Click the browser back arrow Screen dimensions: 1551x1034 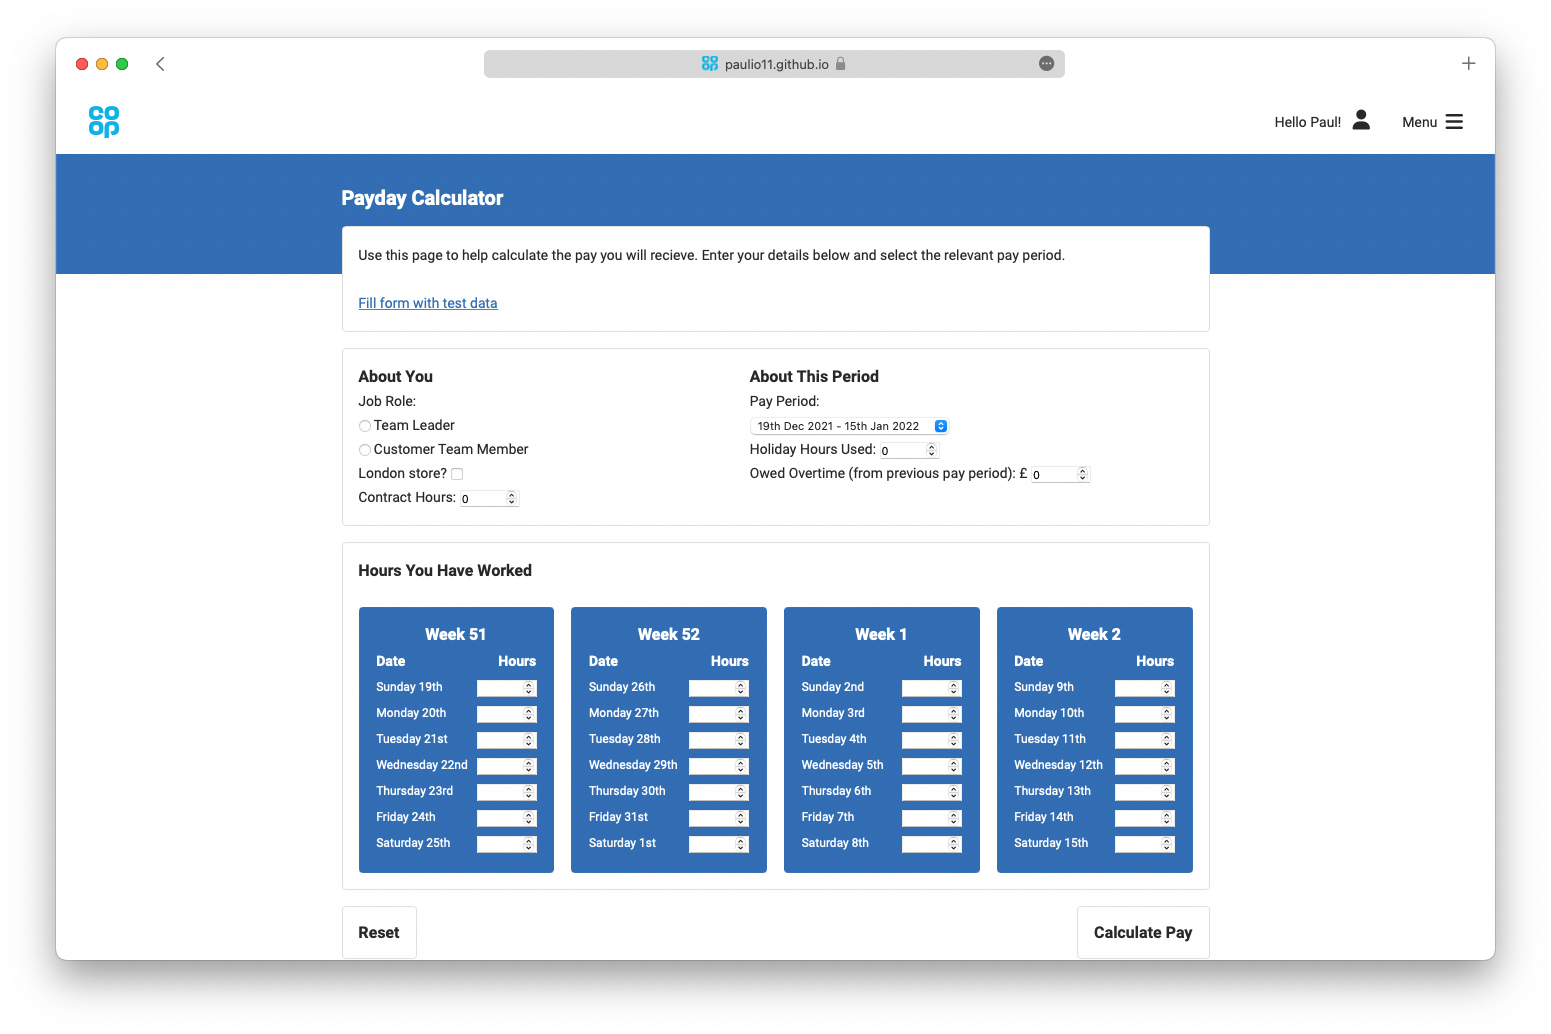(160, 64)
